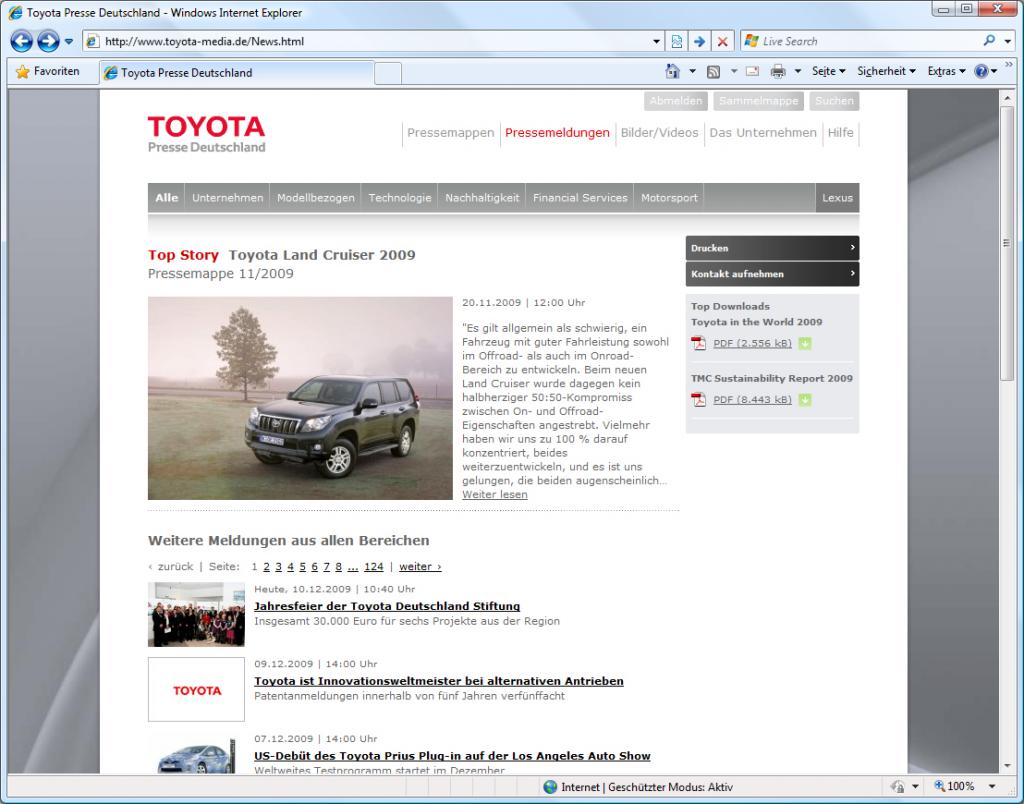The image size is (1024, 804).
Task: Select the Modellbezogen category tab
Action: [315, 198]
